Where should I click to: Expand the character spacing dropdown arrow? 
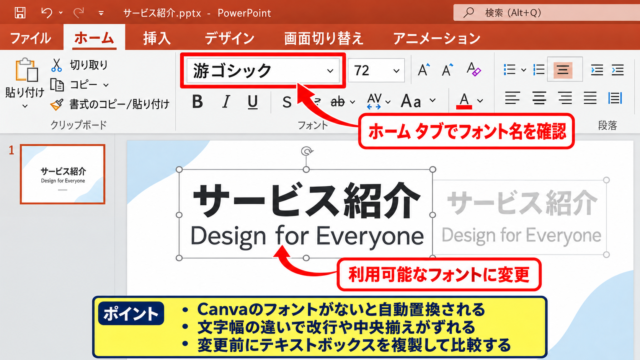tap(388, 102)
